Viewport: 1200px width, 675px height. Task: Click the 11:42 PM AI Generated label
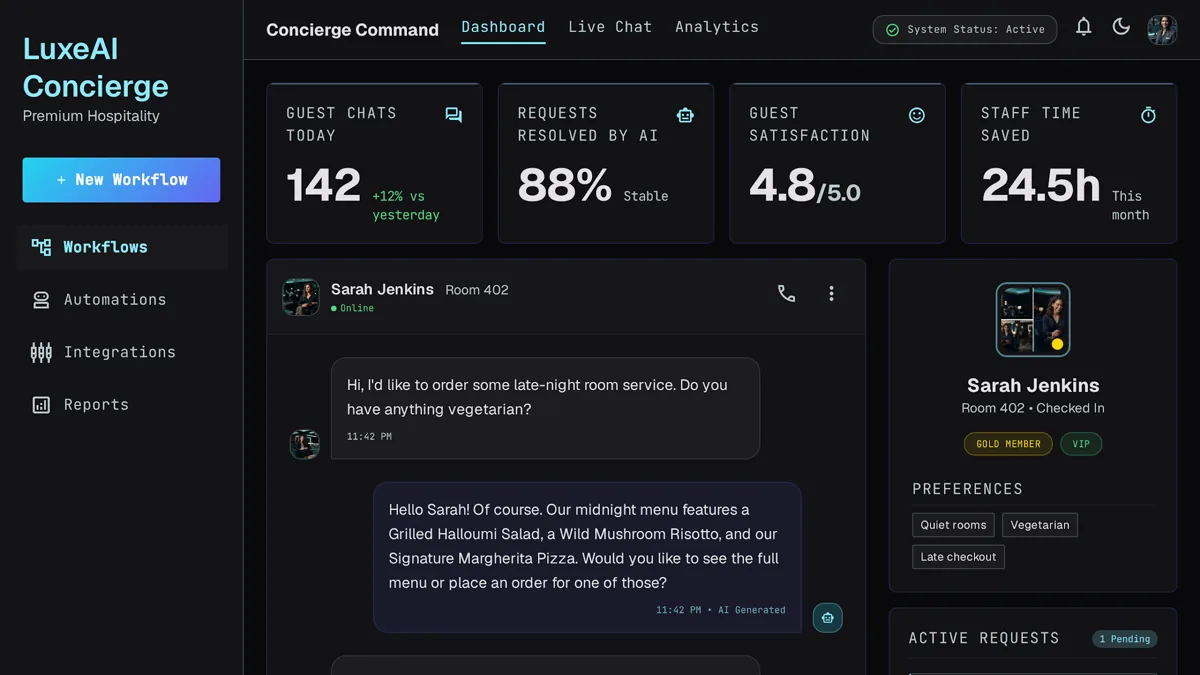pyautogui.click(x=720, y=610)
